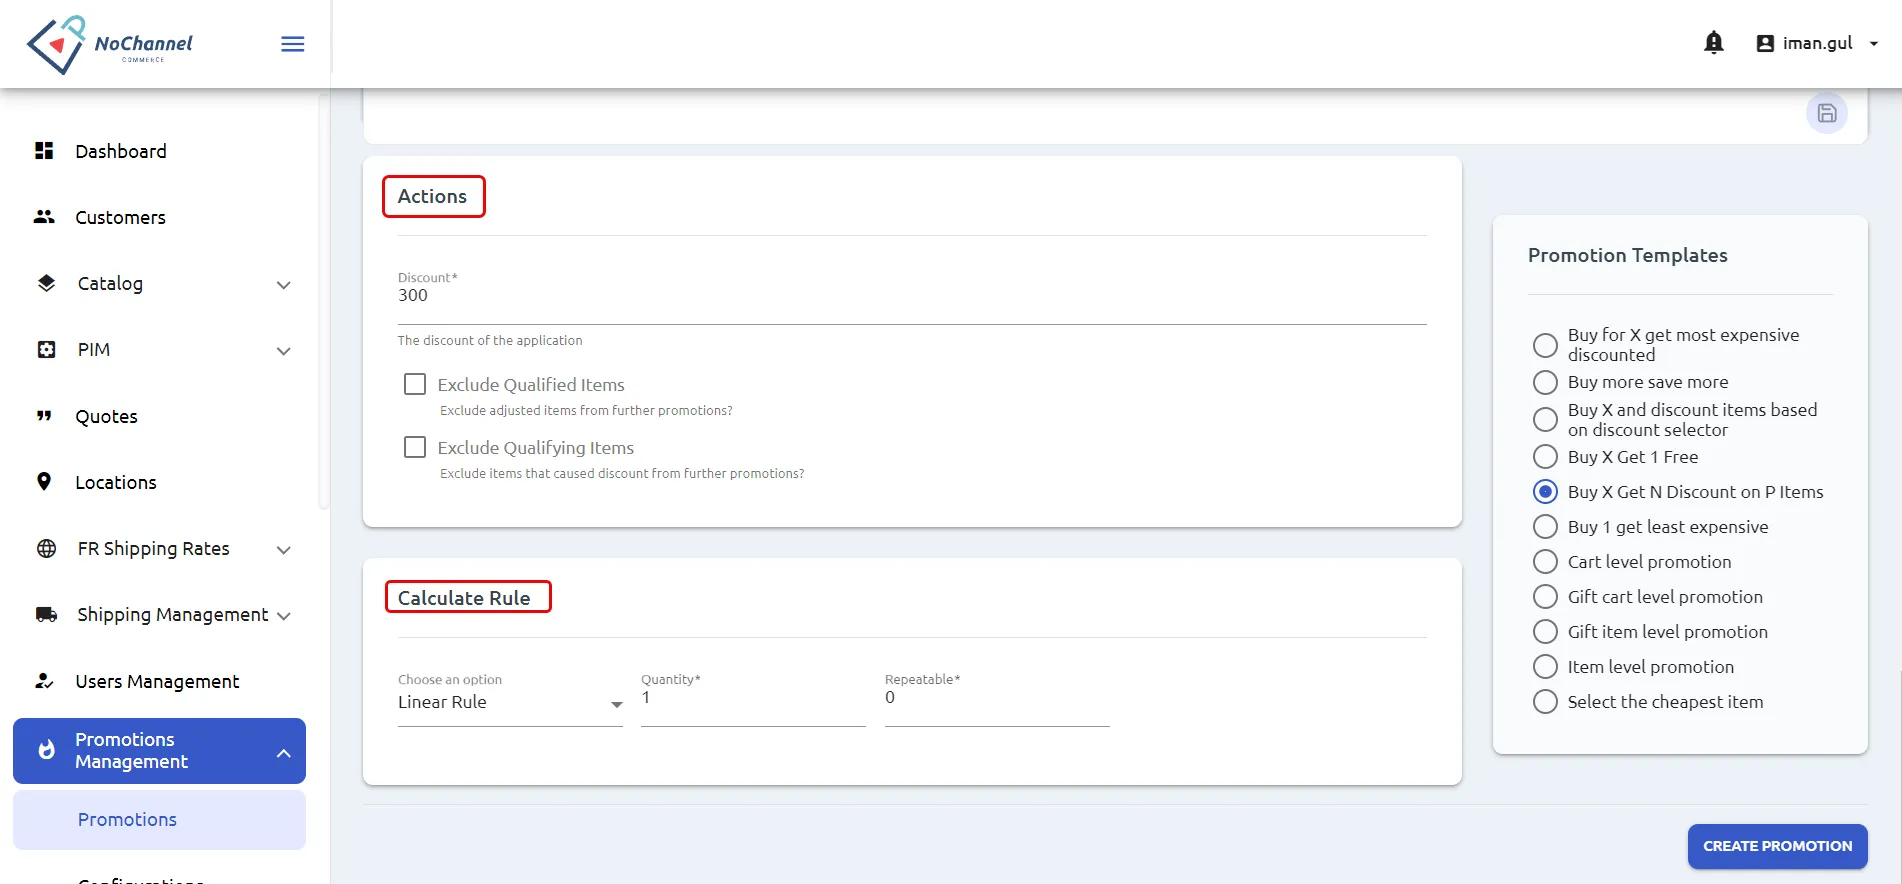Click the Quantity input field
This screenshot has width=1902, height=884.
click(753, 699)
